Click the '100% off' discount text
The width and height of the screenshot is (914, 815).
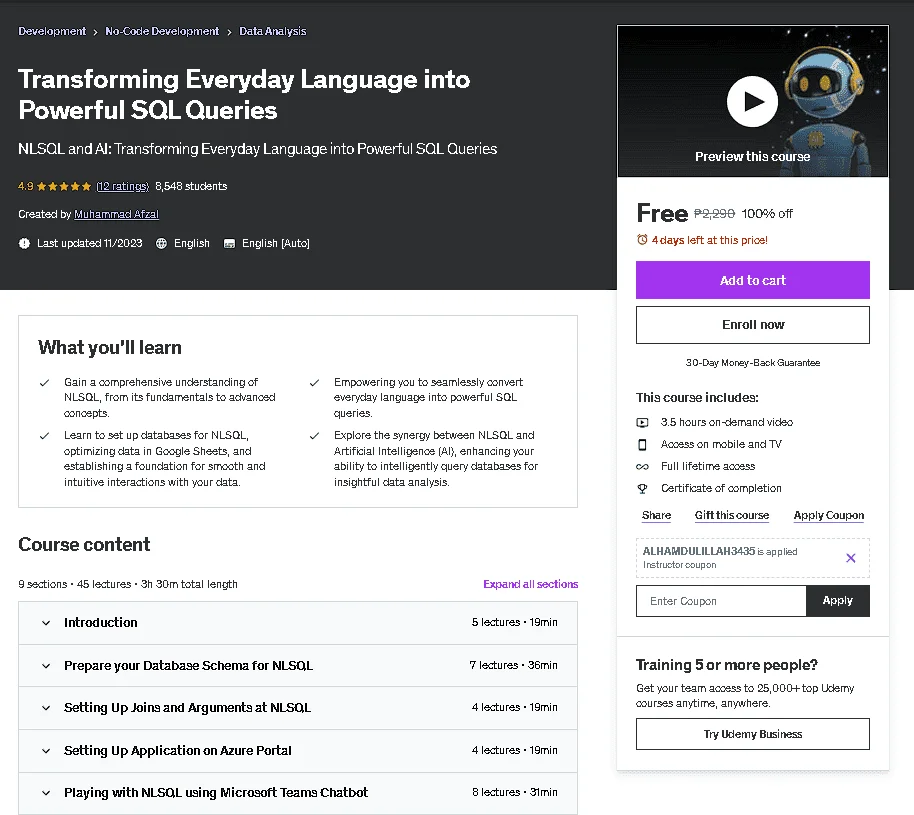767,214
